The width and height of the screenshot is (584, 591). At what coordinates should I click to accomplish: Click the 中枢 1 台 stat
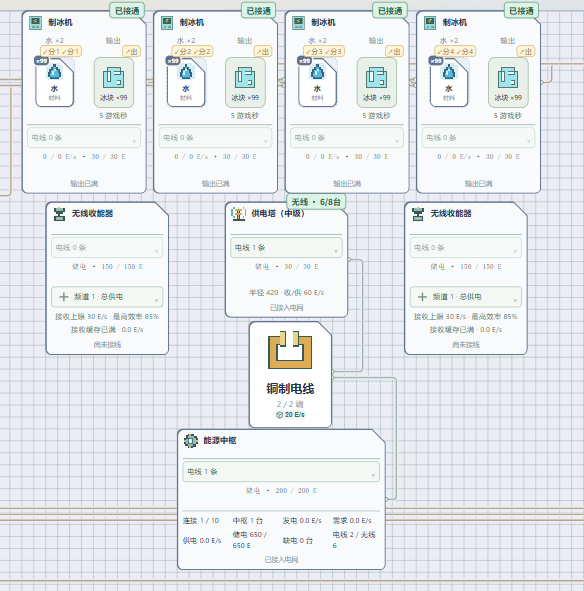pos(248,521)
